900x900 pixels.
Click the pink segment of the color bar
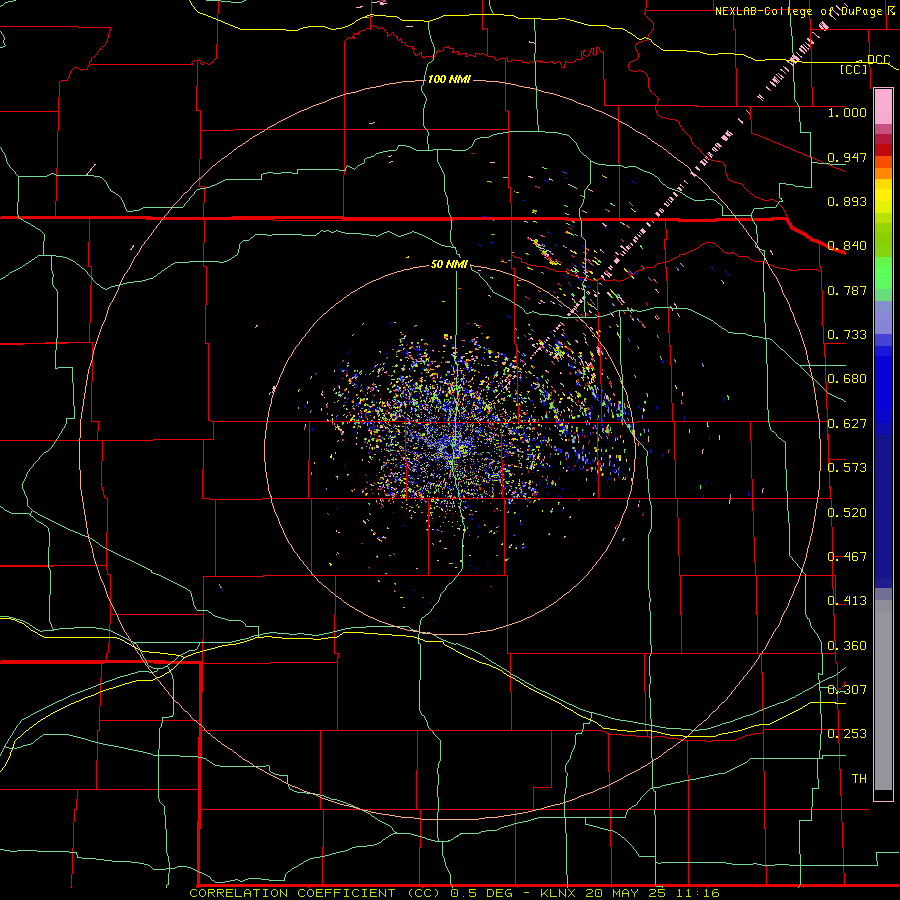coord(883,107)
